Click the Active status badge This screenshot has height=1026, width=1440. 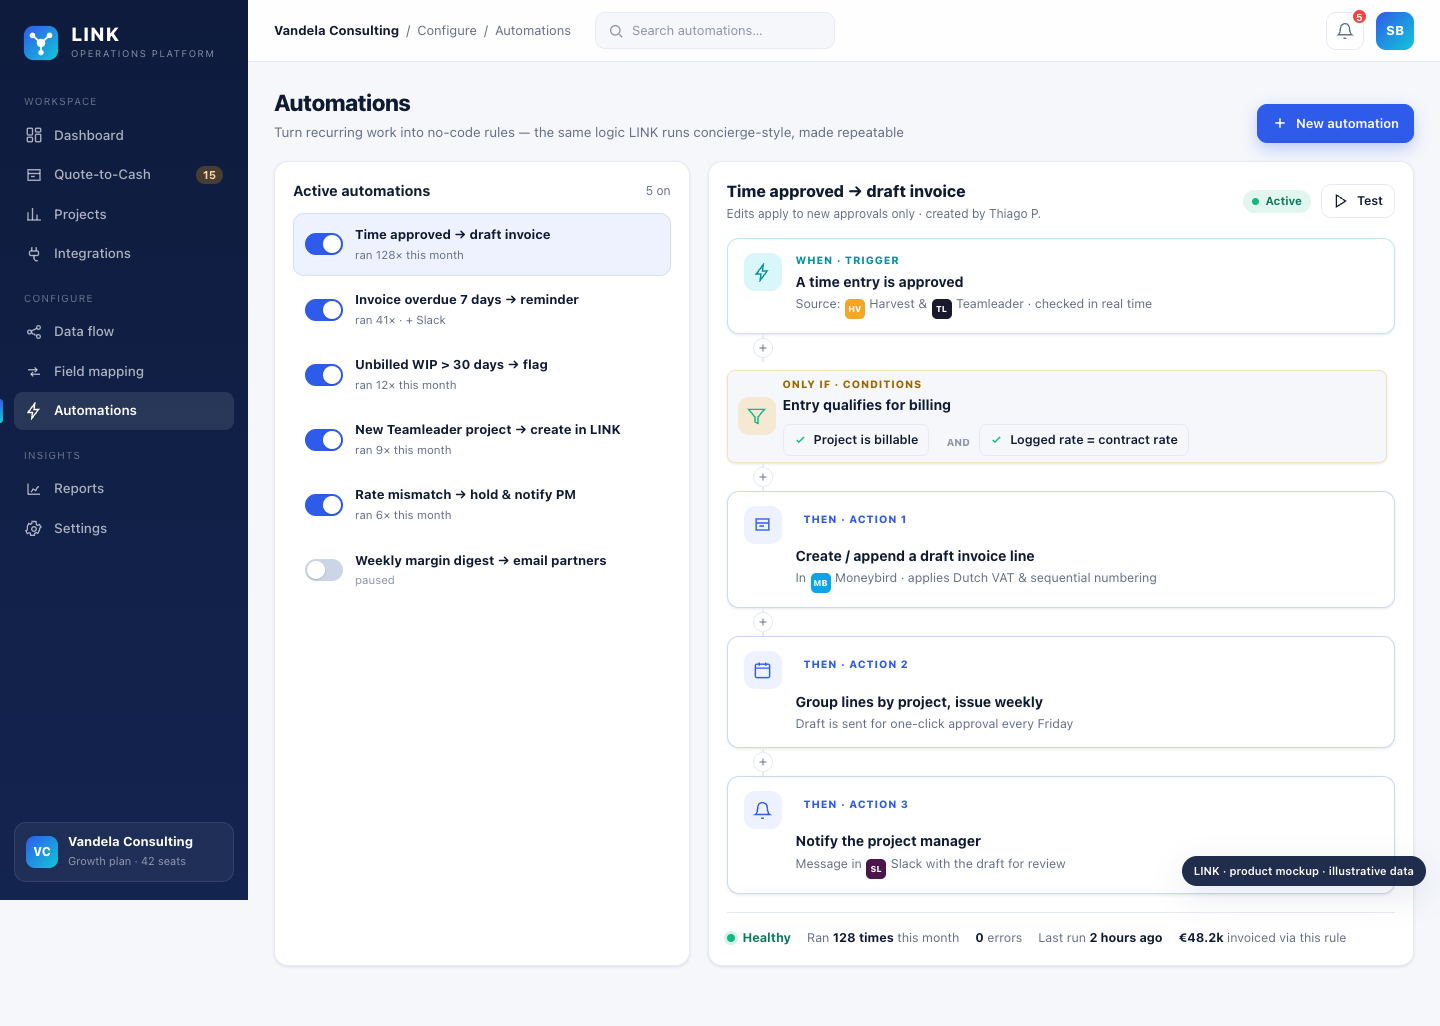point(1276,201)
